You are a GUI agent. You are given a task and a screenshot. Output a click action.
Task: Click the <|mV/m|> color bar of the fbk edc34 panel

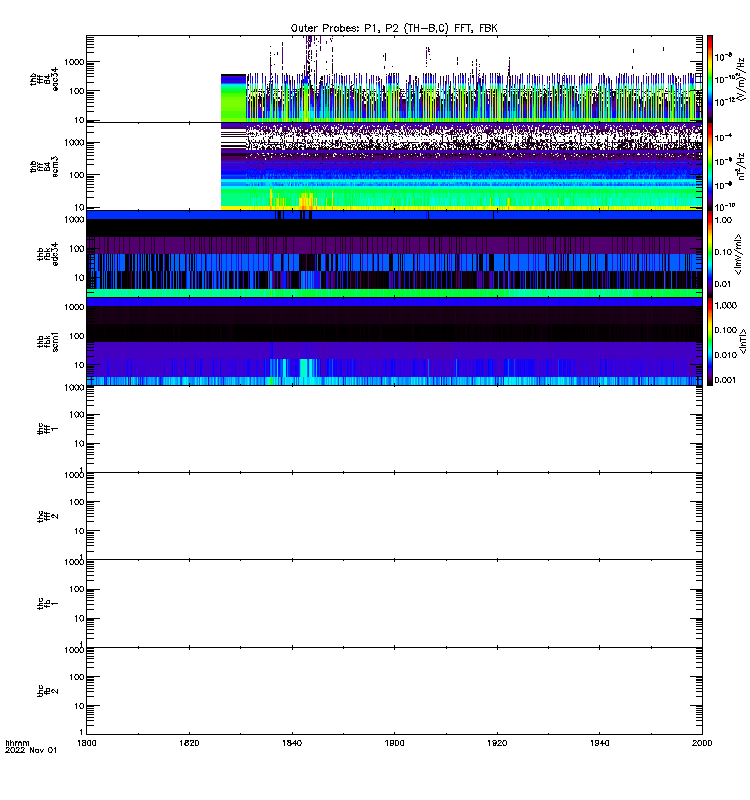(x=710, y=254)
